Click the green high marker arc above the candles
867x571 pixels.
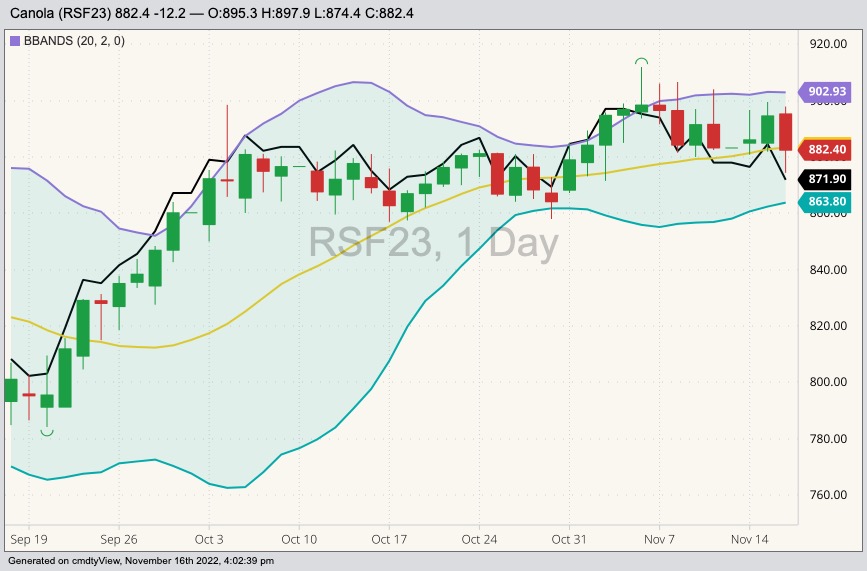pos(641,62)
